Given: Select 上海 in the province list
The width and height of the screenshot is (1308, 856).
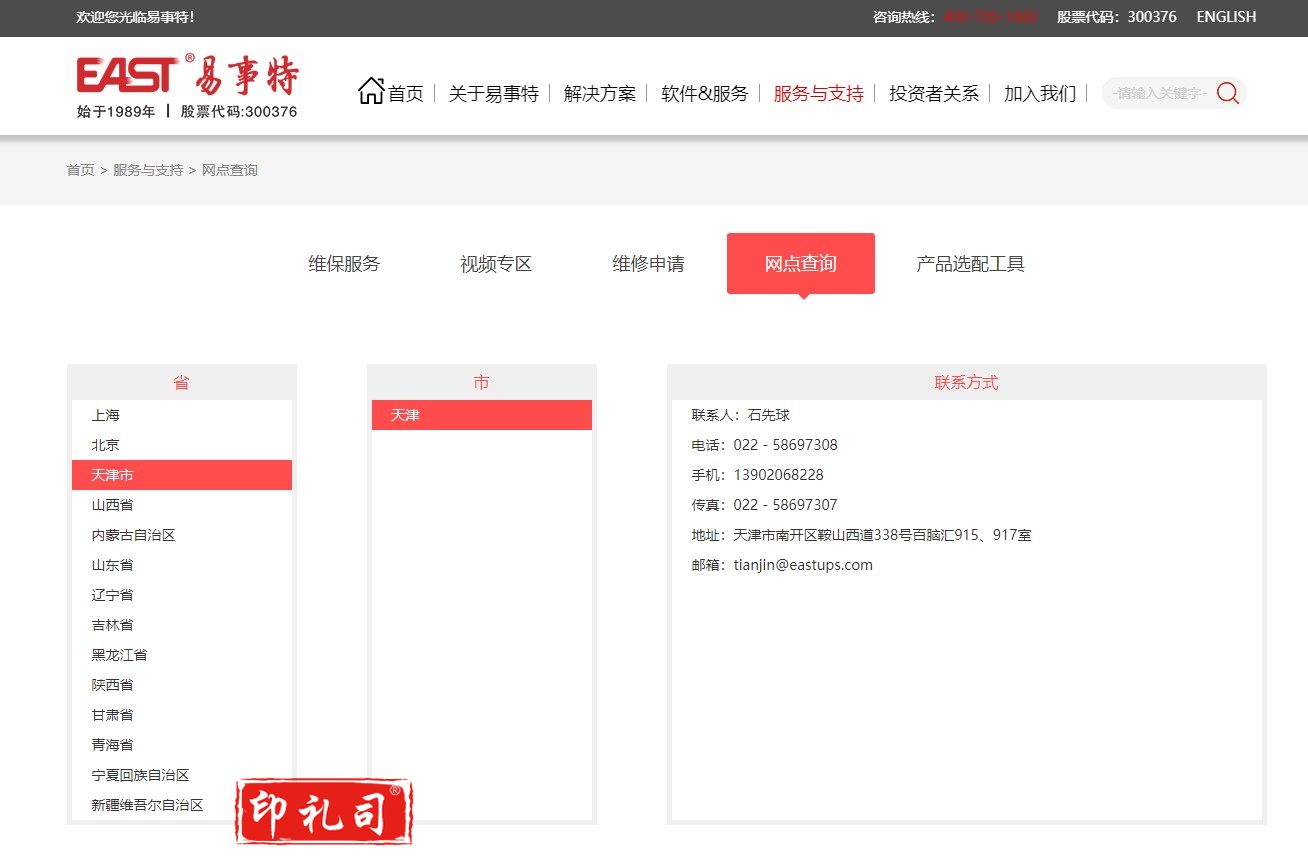Looking at the screenshot, I should pos(106,415).
